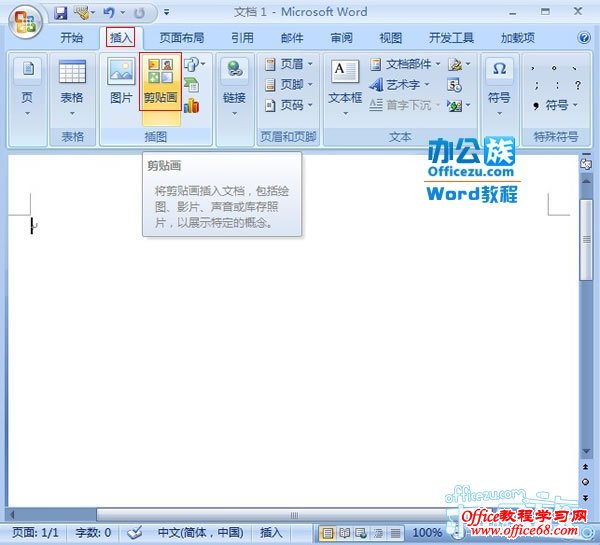Jump to previous page with the double up arrow

coord(585,467)
